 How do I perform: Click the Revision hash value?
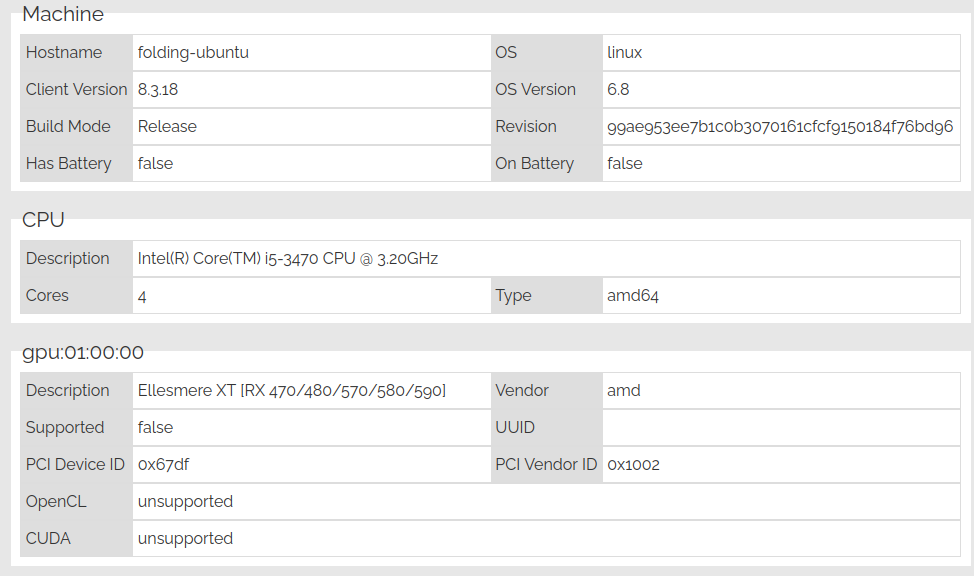click(x=780, y=127)
